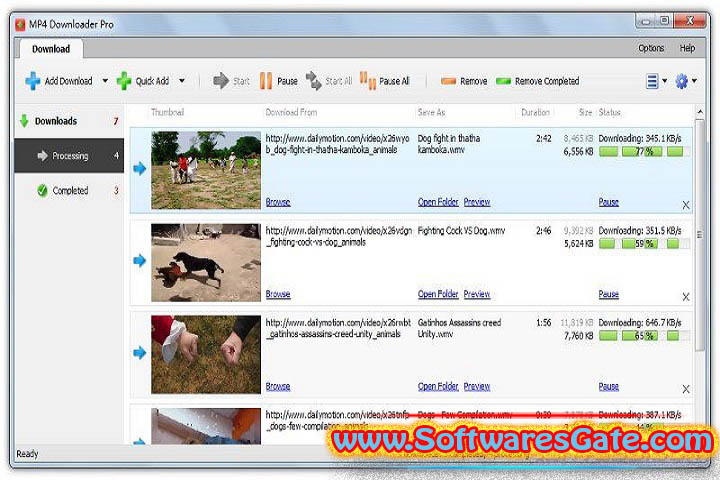Image resolution: width=720 pixels, height=480 pixels.
Task: Select Downloads category in sidebar
Action: point(69,121)
